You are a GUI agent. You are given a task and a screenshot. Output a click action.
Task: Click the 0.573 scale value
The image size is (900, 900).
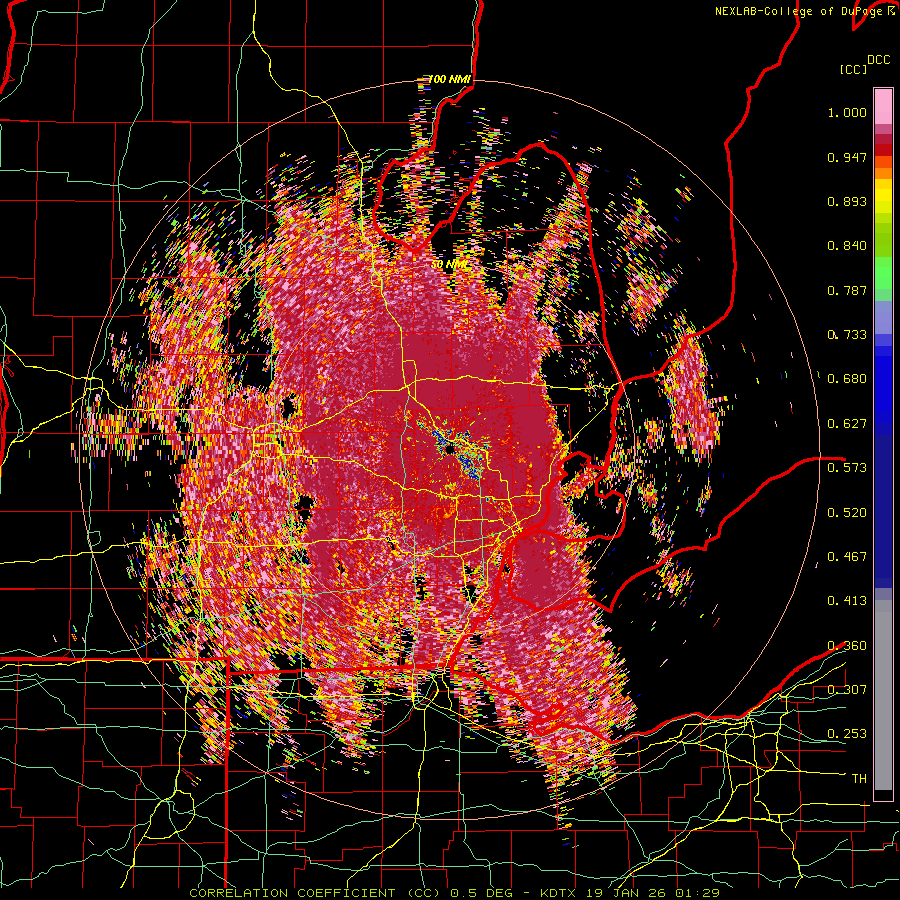pos(847,467)
